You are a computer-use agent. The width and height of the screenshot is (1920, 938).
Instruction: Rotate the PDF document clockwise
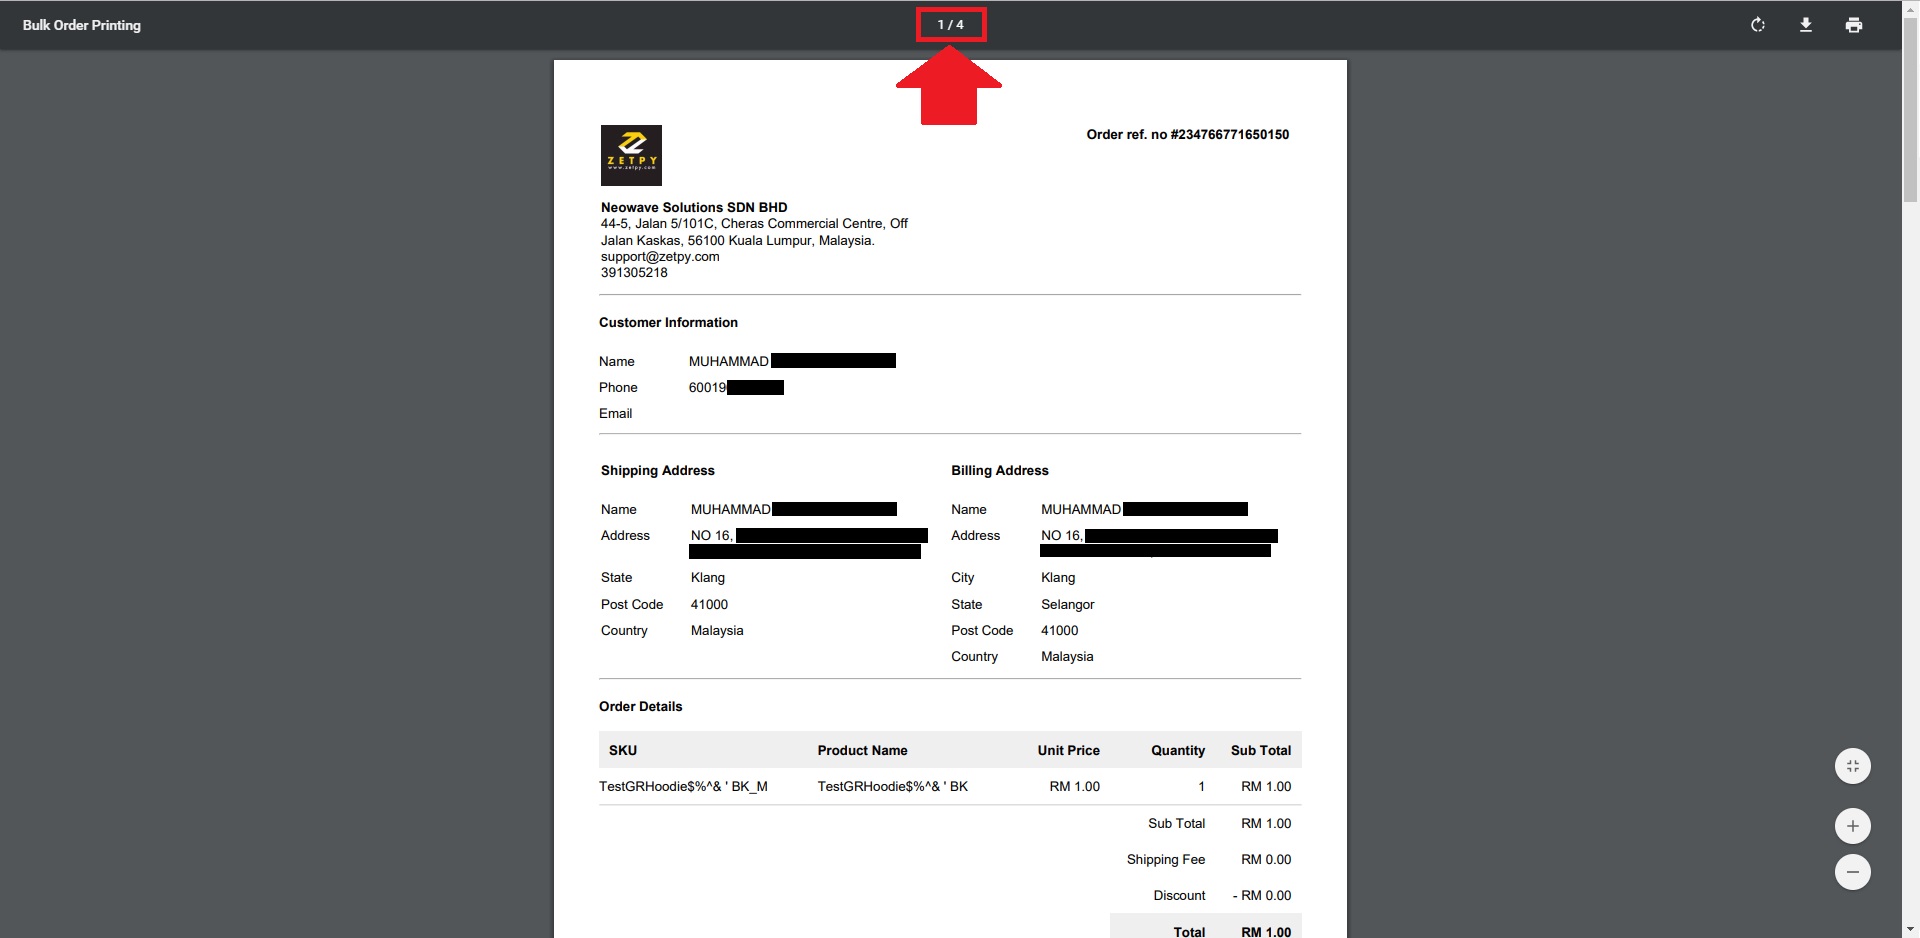tap(1758, 25)
